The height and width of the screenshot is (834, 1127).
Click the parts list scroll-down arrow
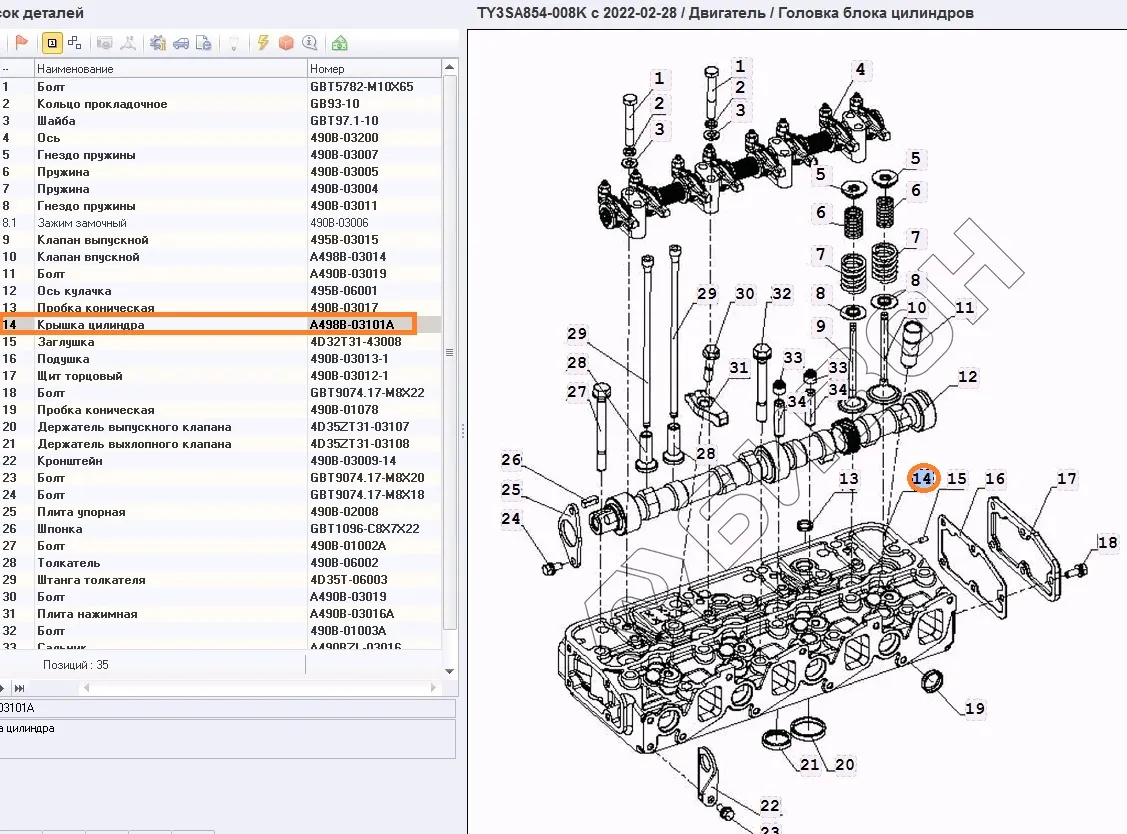pos(449,671)
